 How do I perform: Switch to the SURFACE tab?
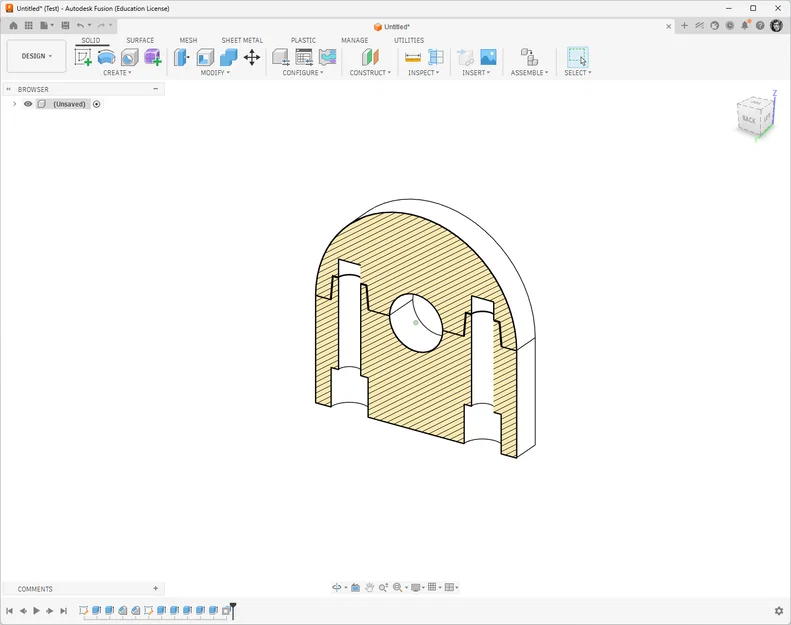[x=140, y=40]
